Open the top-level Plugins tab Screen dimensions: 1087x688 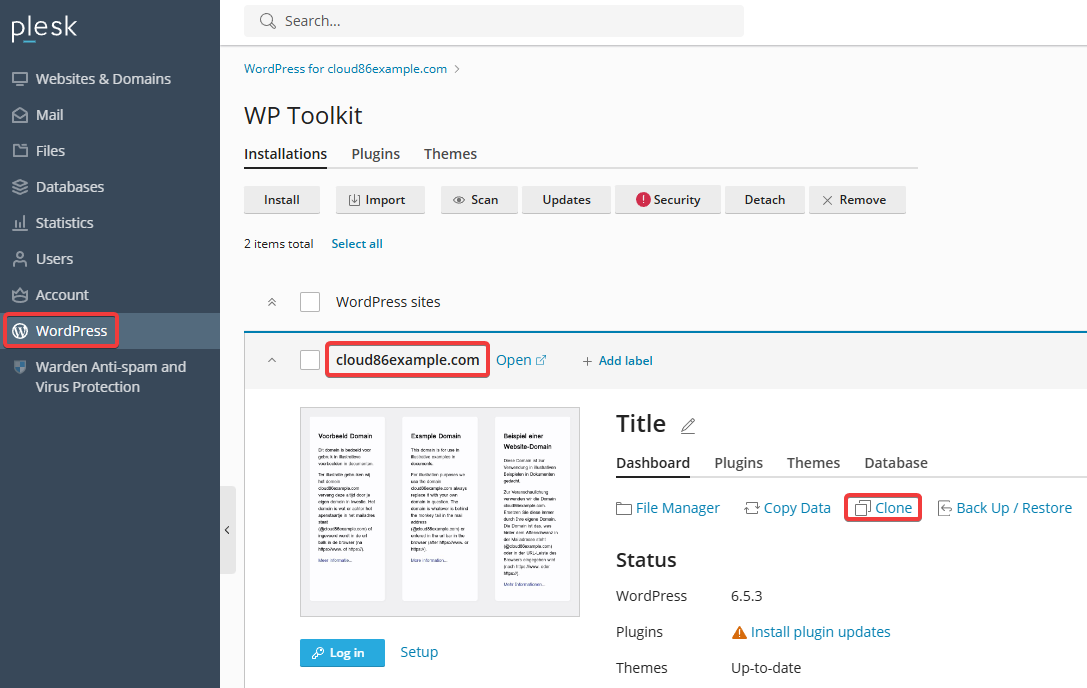[x=376, y=154]
